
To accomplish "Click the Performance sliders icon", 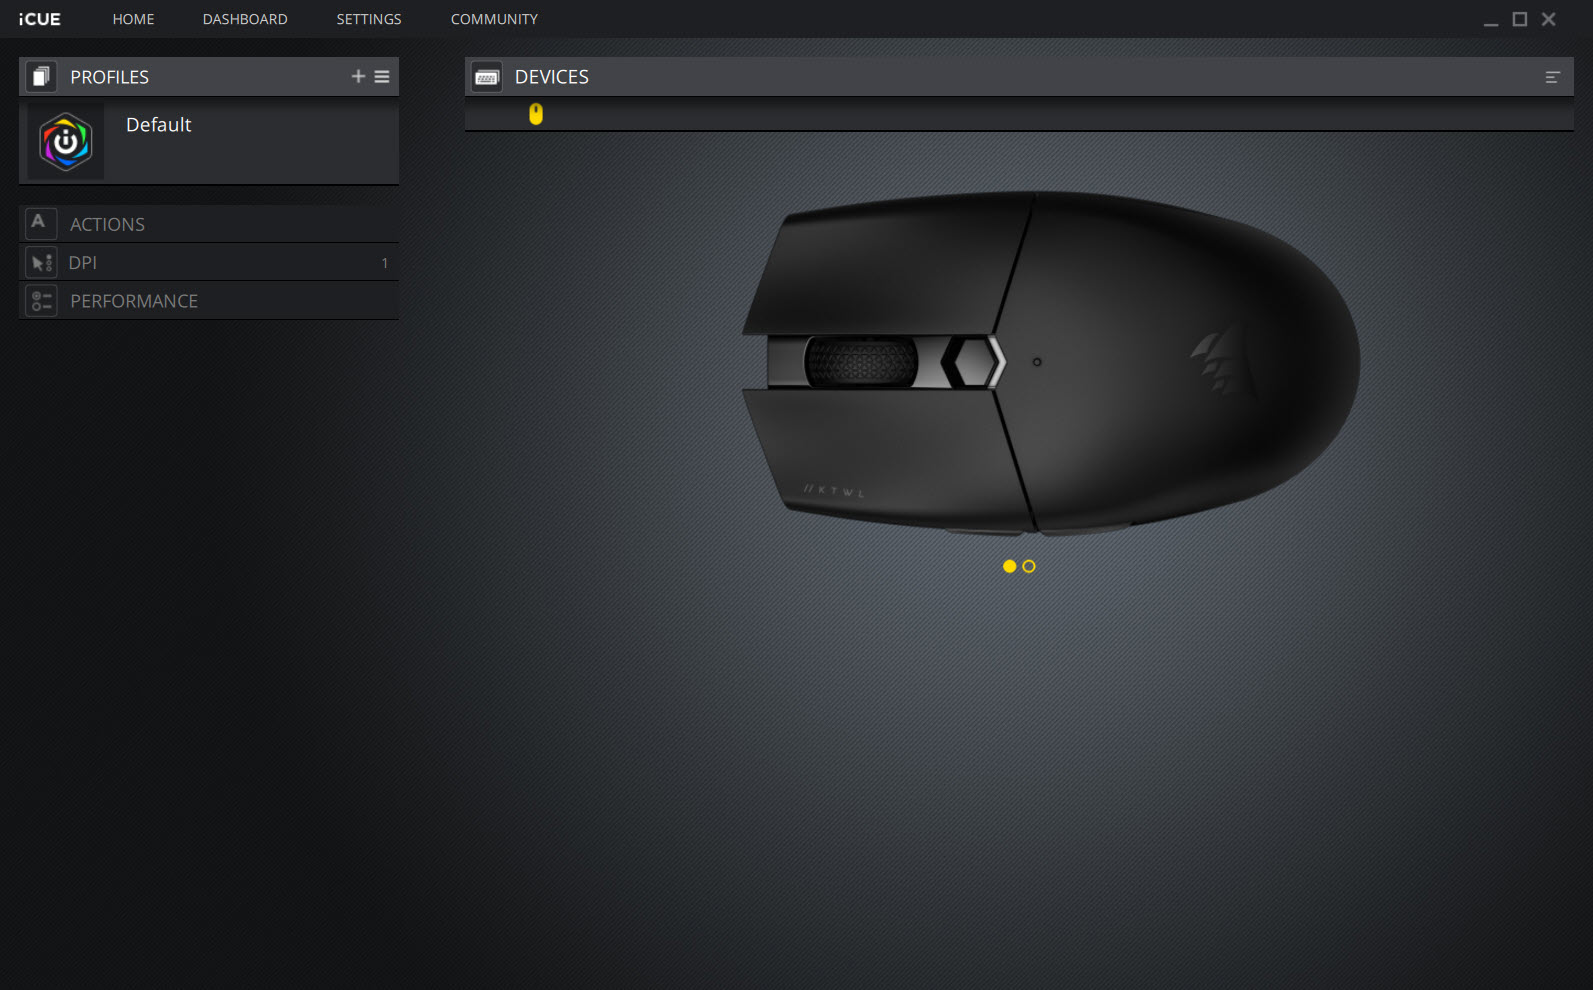I will (x=41, y=301).
